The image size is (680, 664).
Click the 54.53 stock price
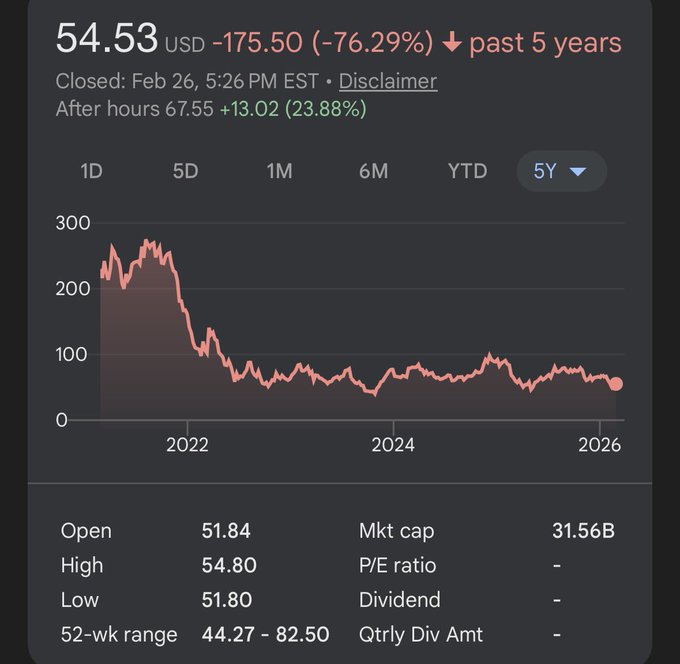coord(106,39)
